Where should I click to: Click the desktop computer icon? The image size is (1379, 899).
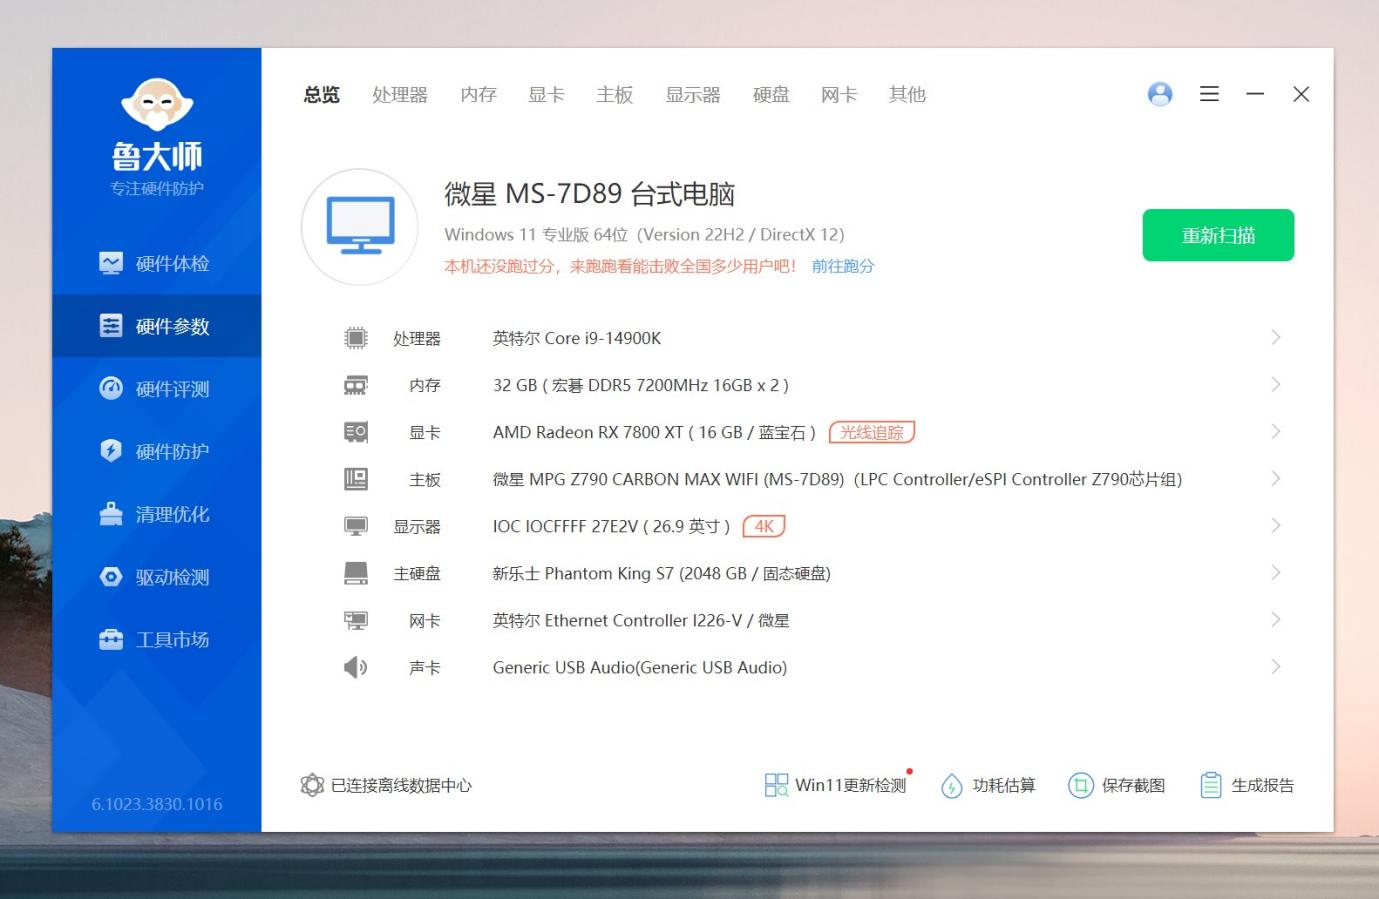360,227
